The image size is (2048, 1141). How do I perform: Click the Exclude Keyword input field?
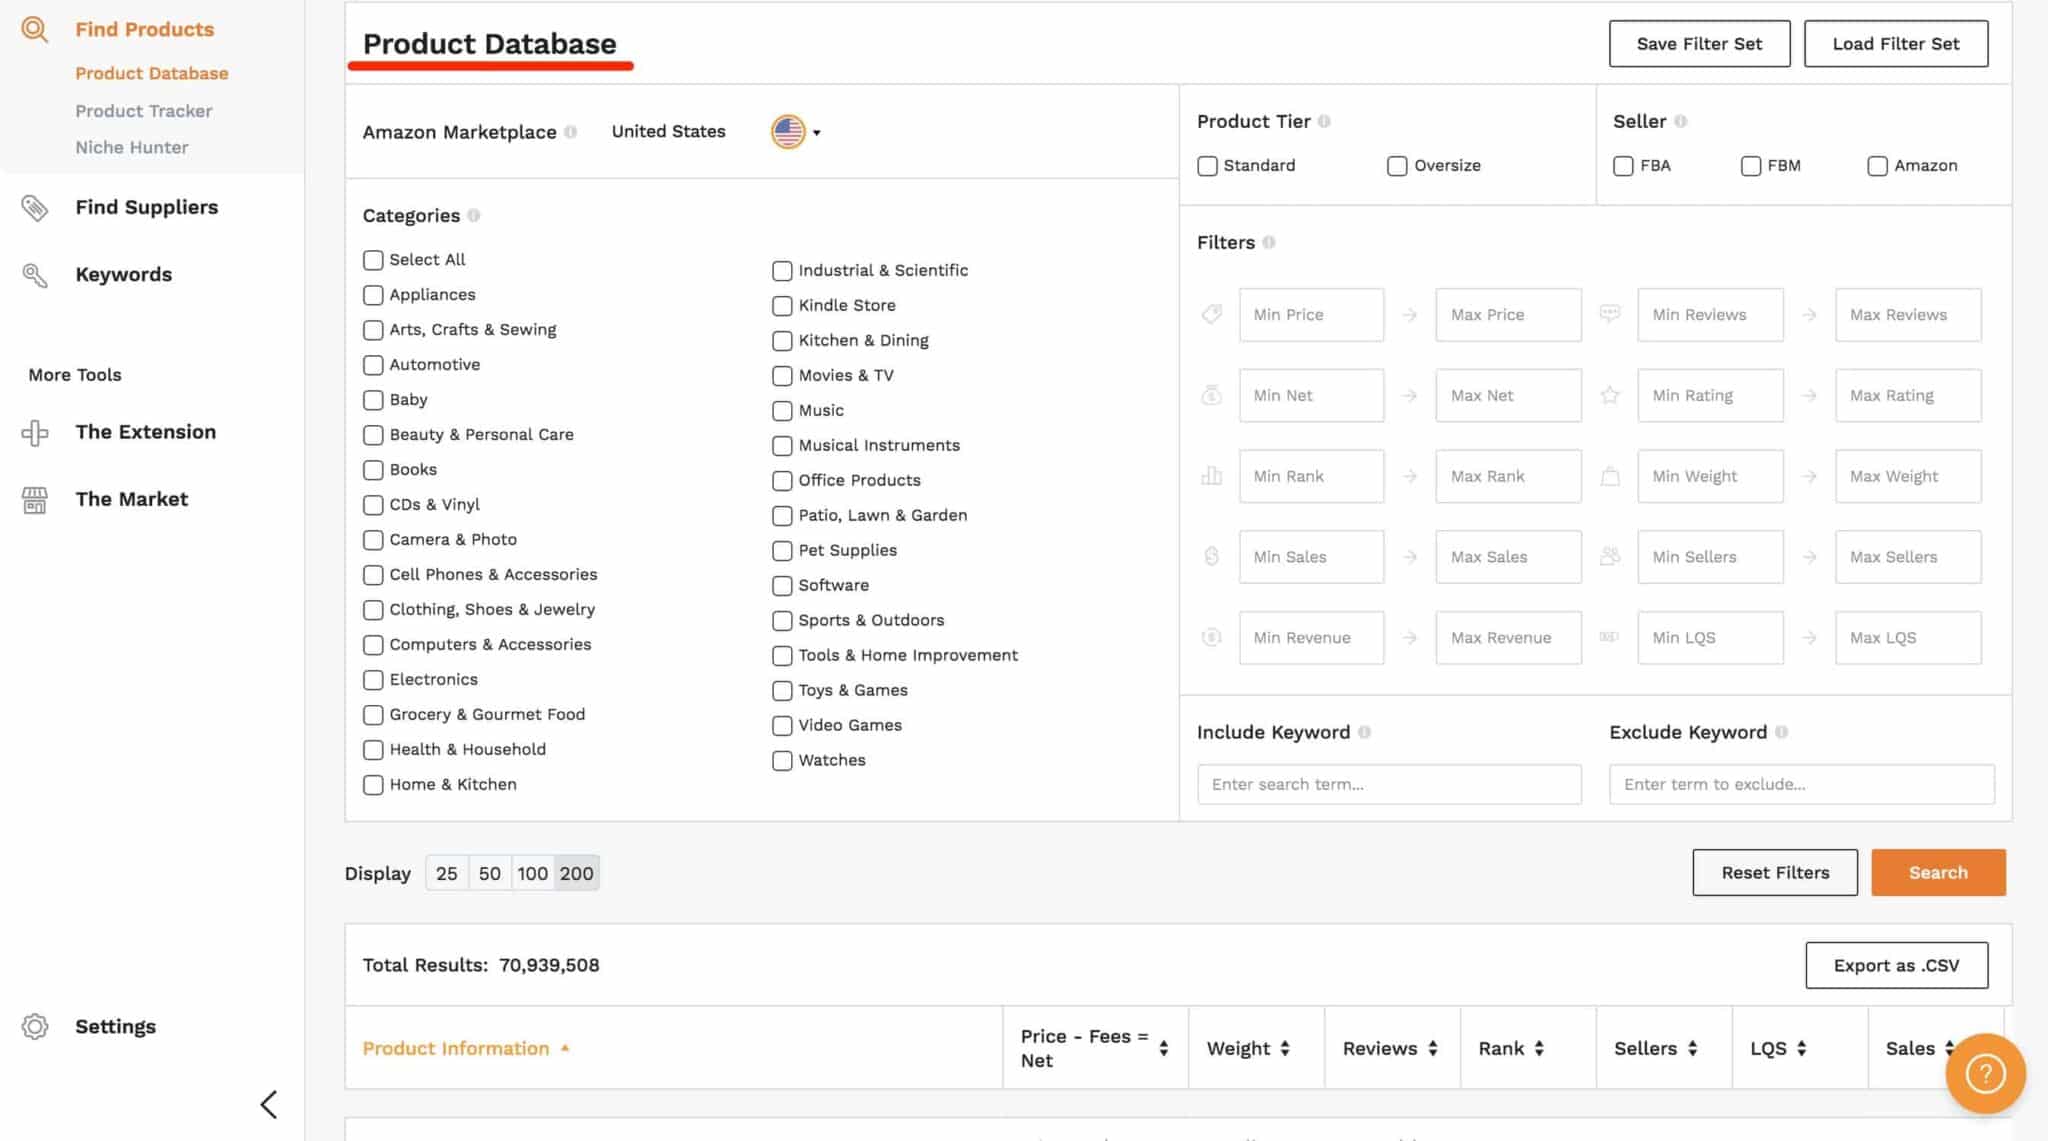1802,785
